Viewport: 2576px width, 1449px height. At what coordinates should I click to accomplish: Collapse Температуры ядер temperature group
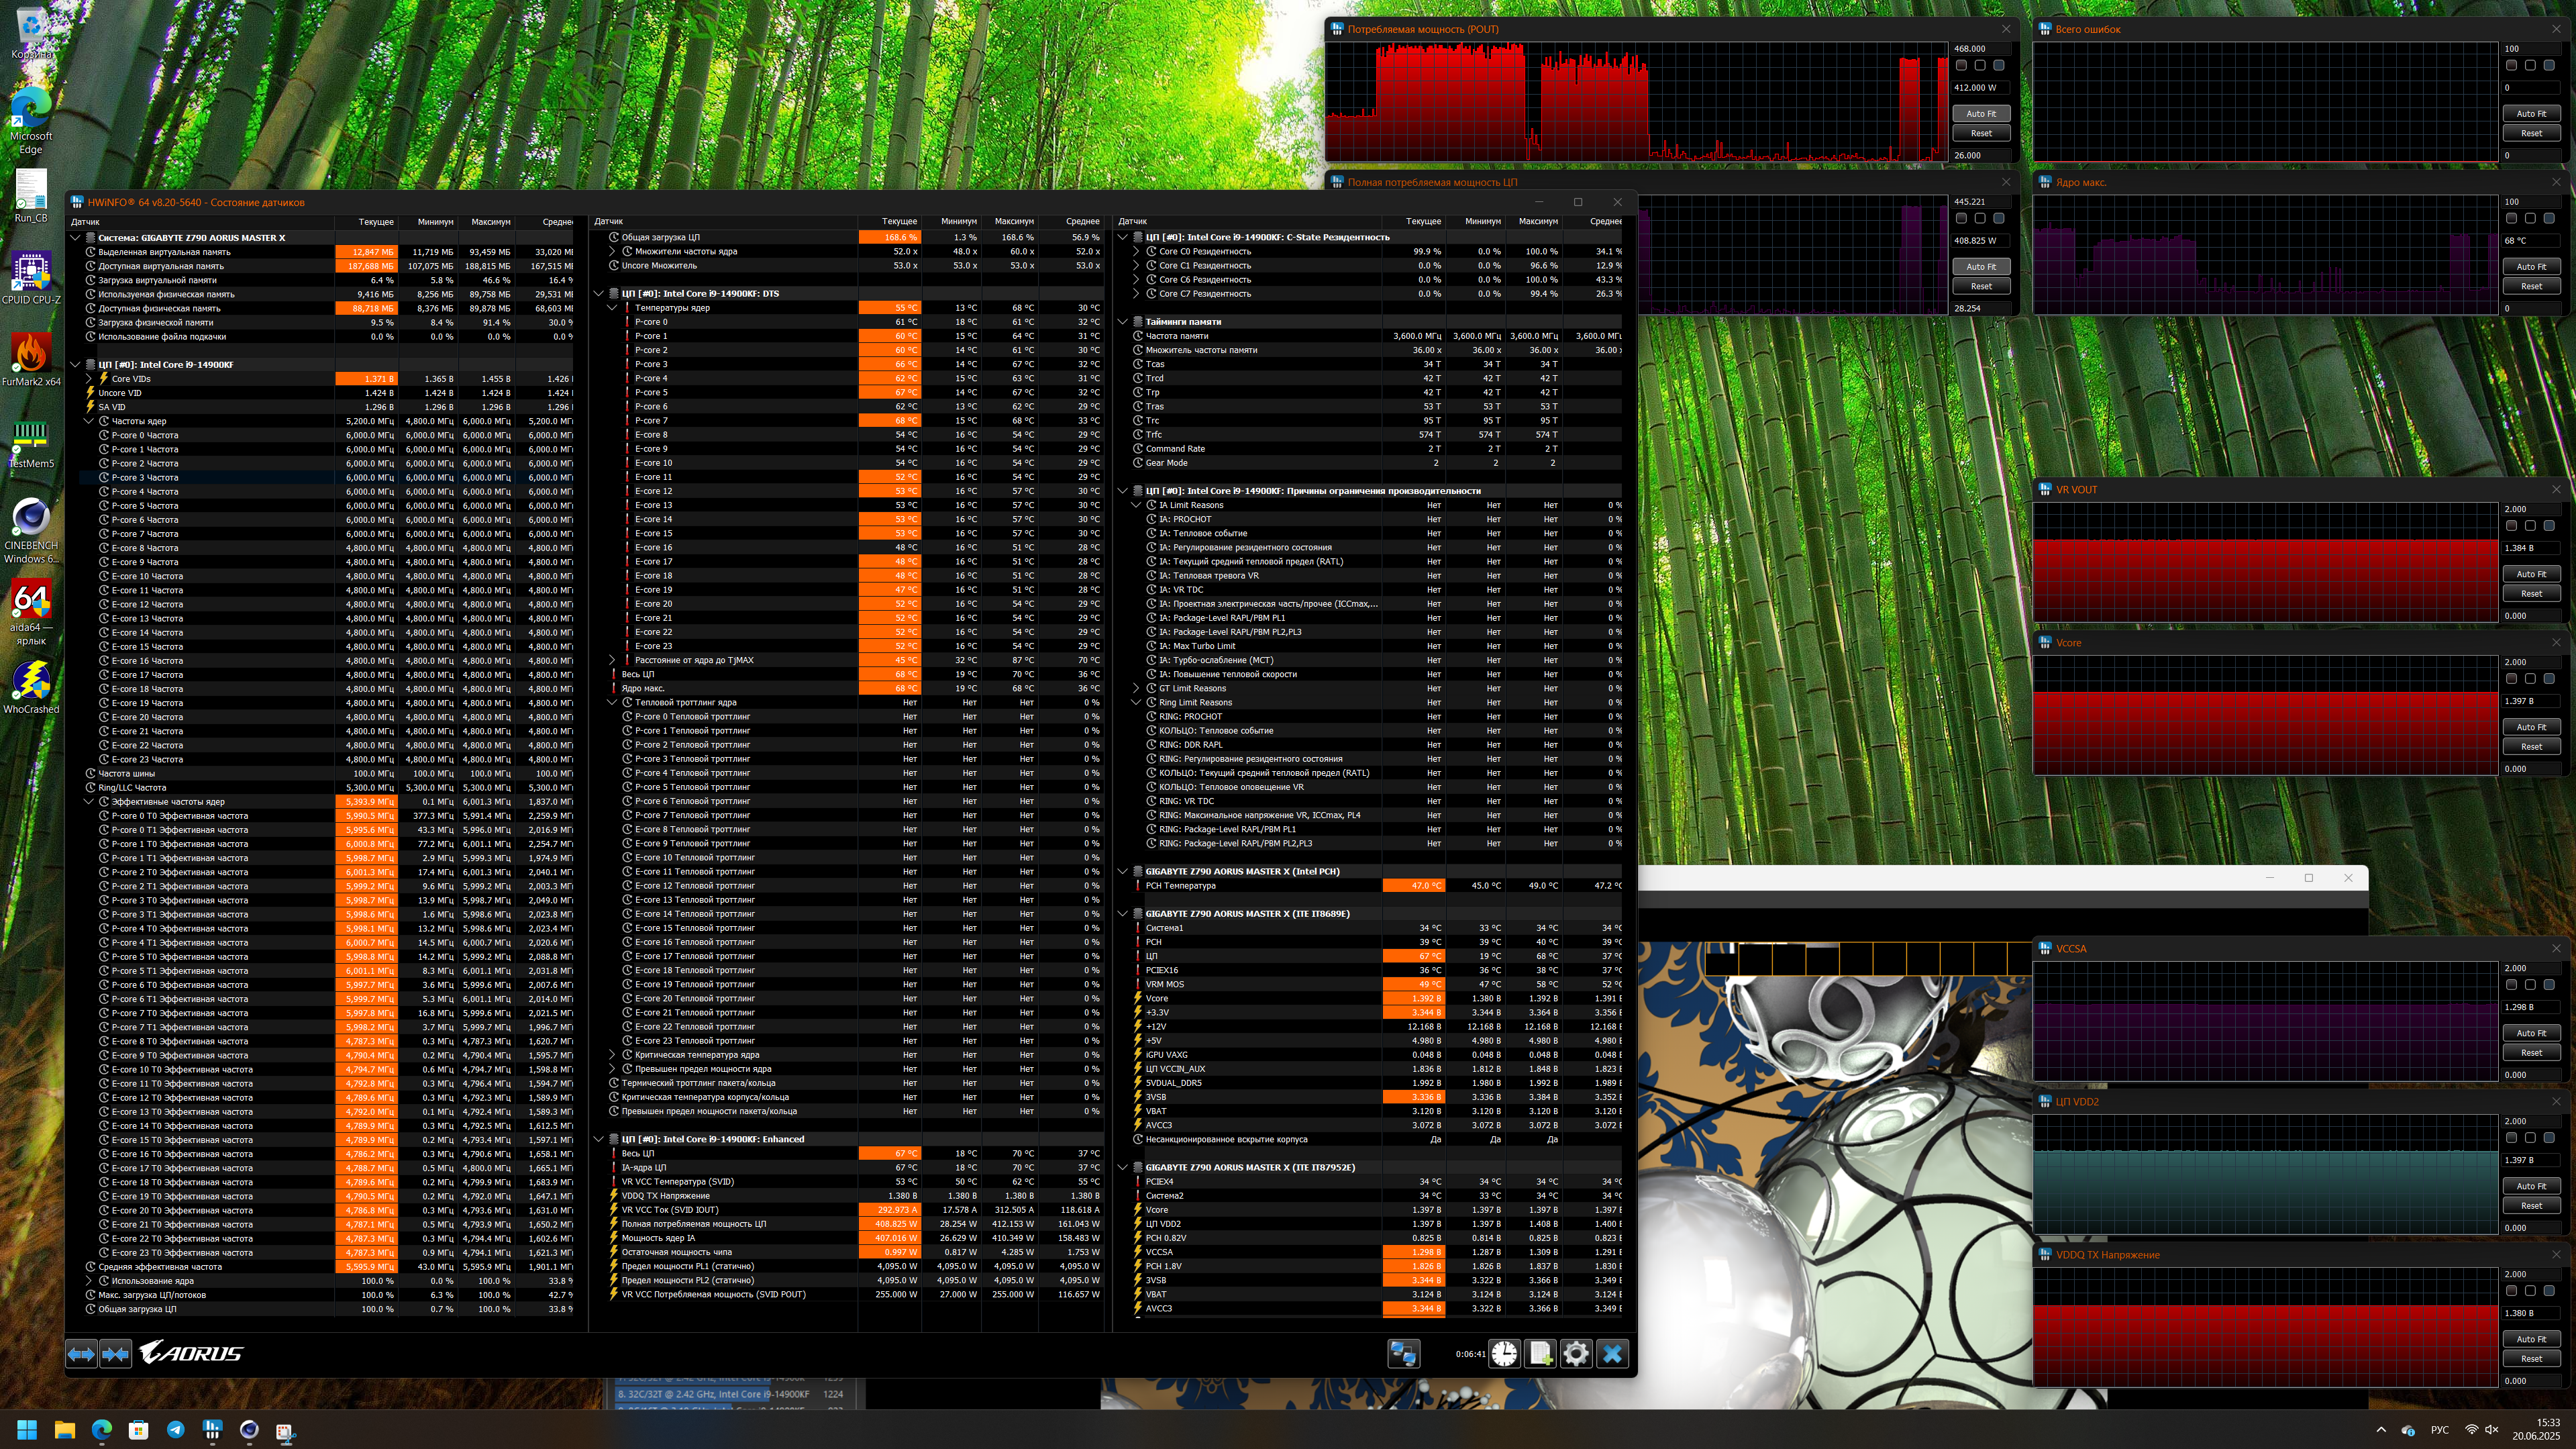point(612,308)
